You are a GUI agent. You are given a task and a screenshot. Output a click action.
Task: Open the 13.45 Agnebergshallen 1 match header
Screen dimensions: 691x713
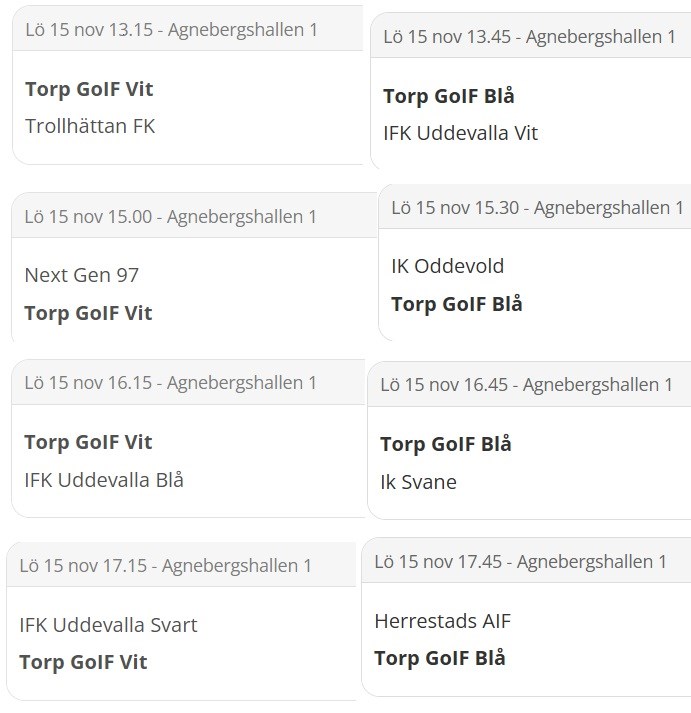click(x=530, y=37)
